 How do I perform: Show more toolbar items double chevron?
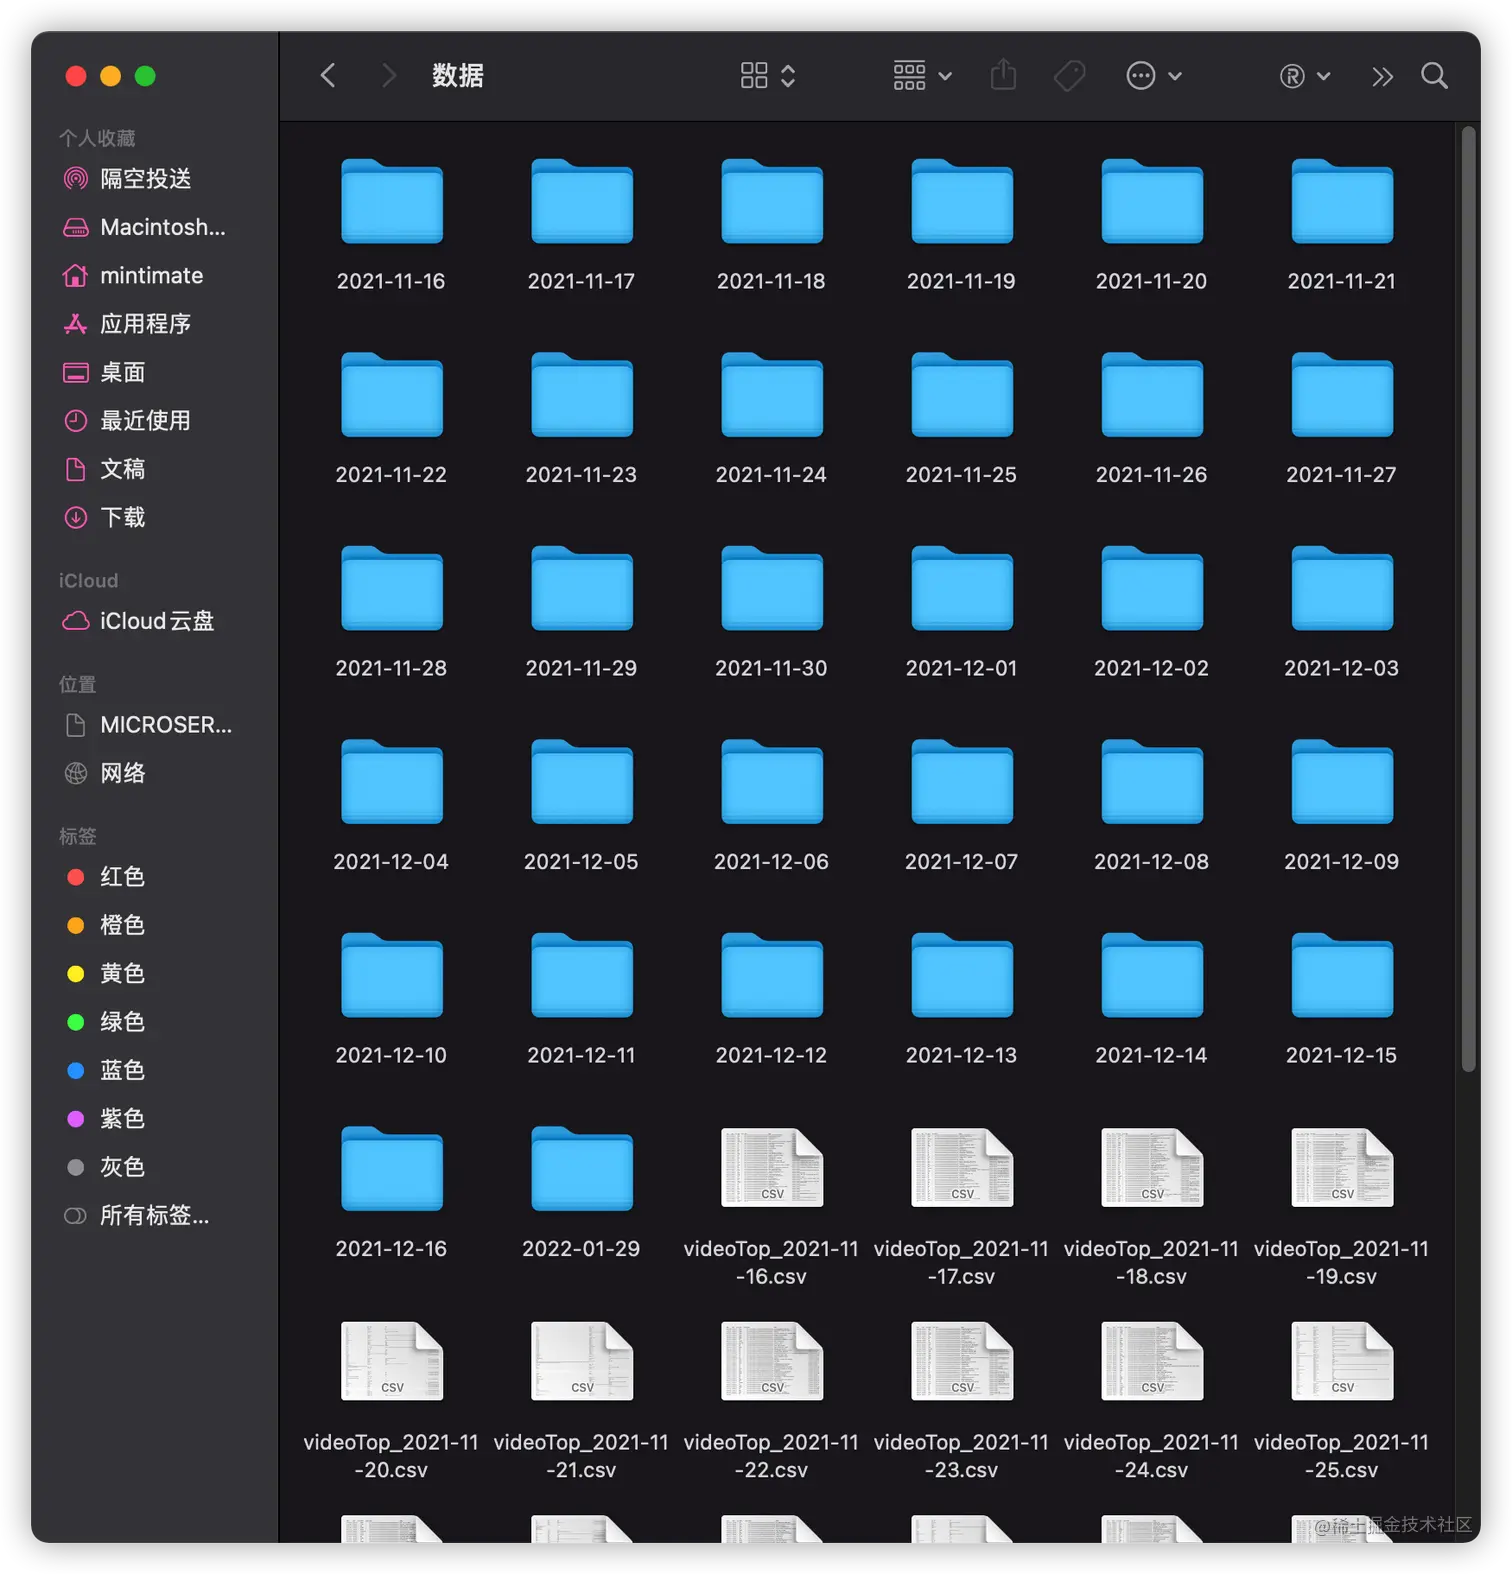1382,77
